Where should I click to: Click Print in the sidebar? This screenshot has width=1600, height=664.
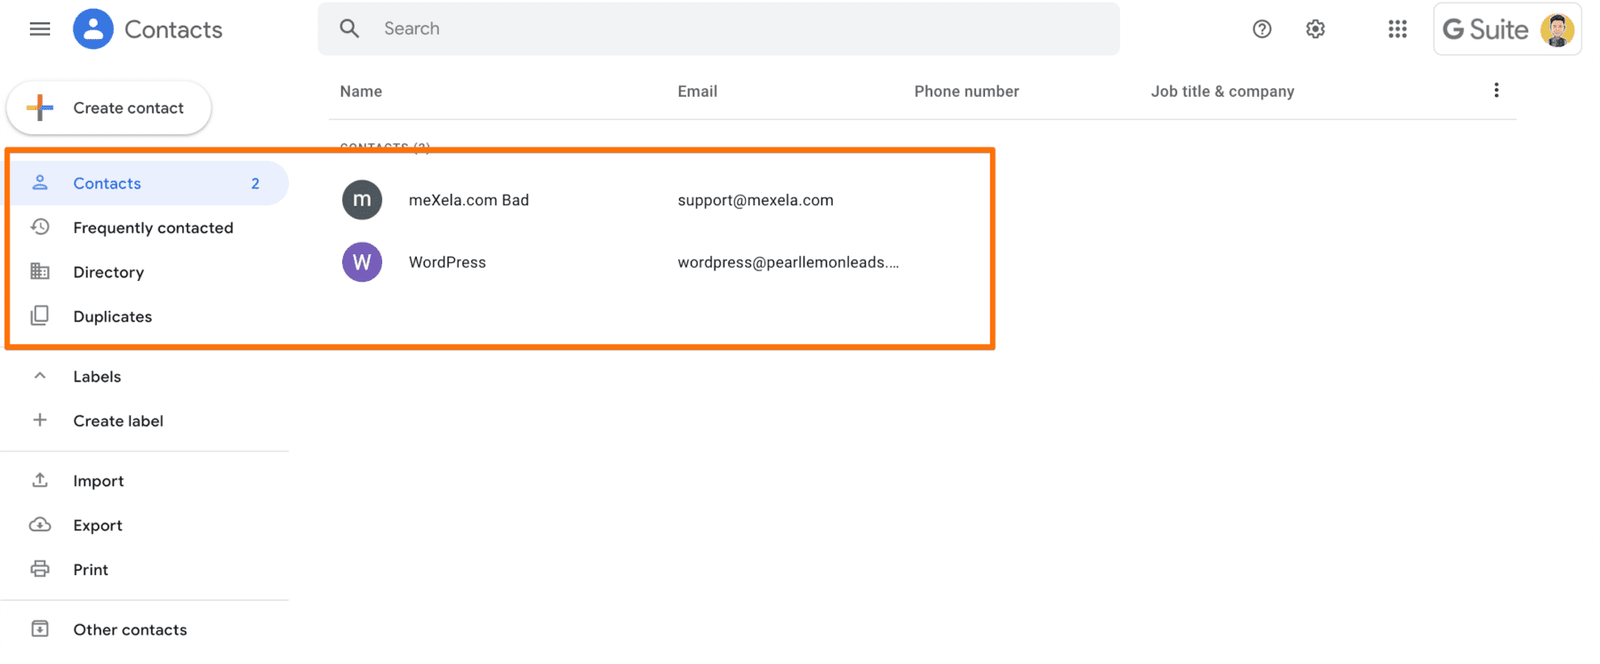(90, 570)
